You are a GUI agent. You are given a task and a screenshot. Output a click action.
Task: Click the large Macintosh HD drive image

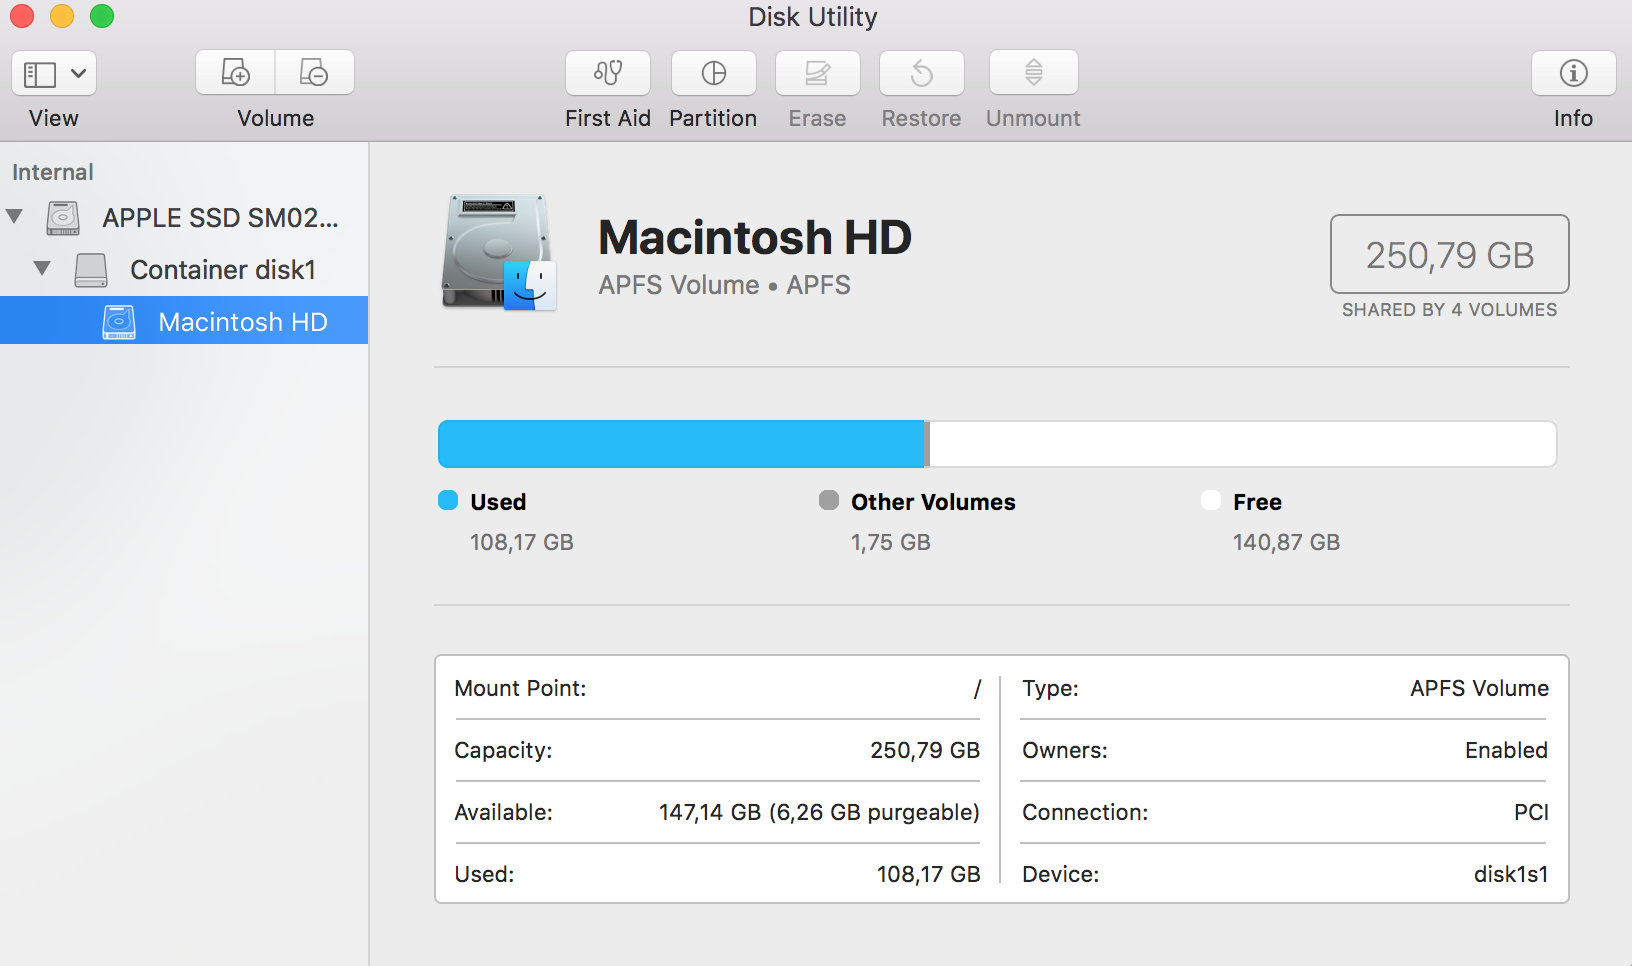click(x=498, y=252)
